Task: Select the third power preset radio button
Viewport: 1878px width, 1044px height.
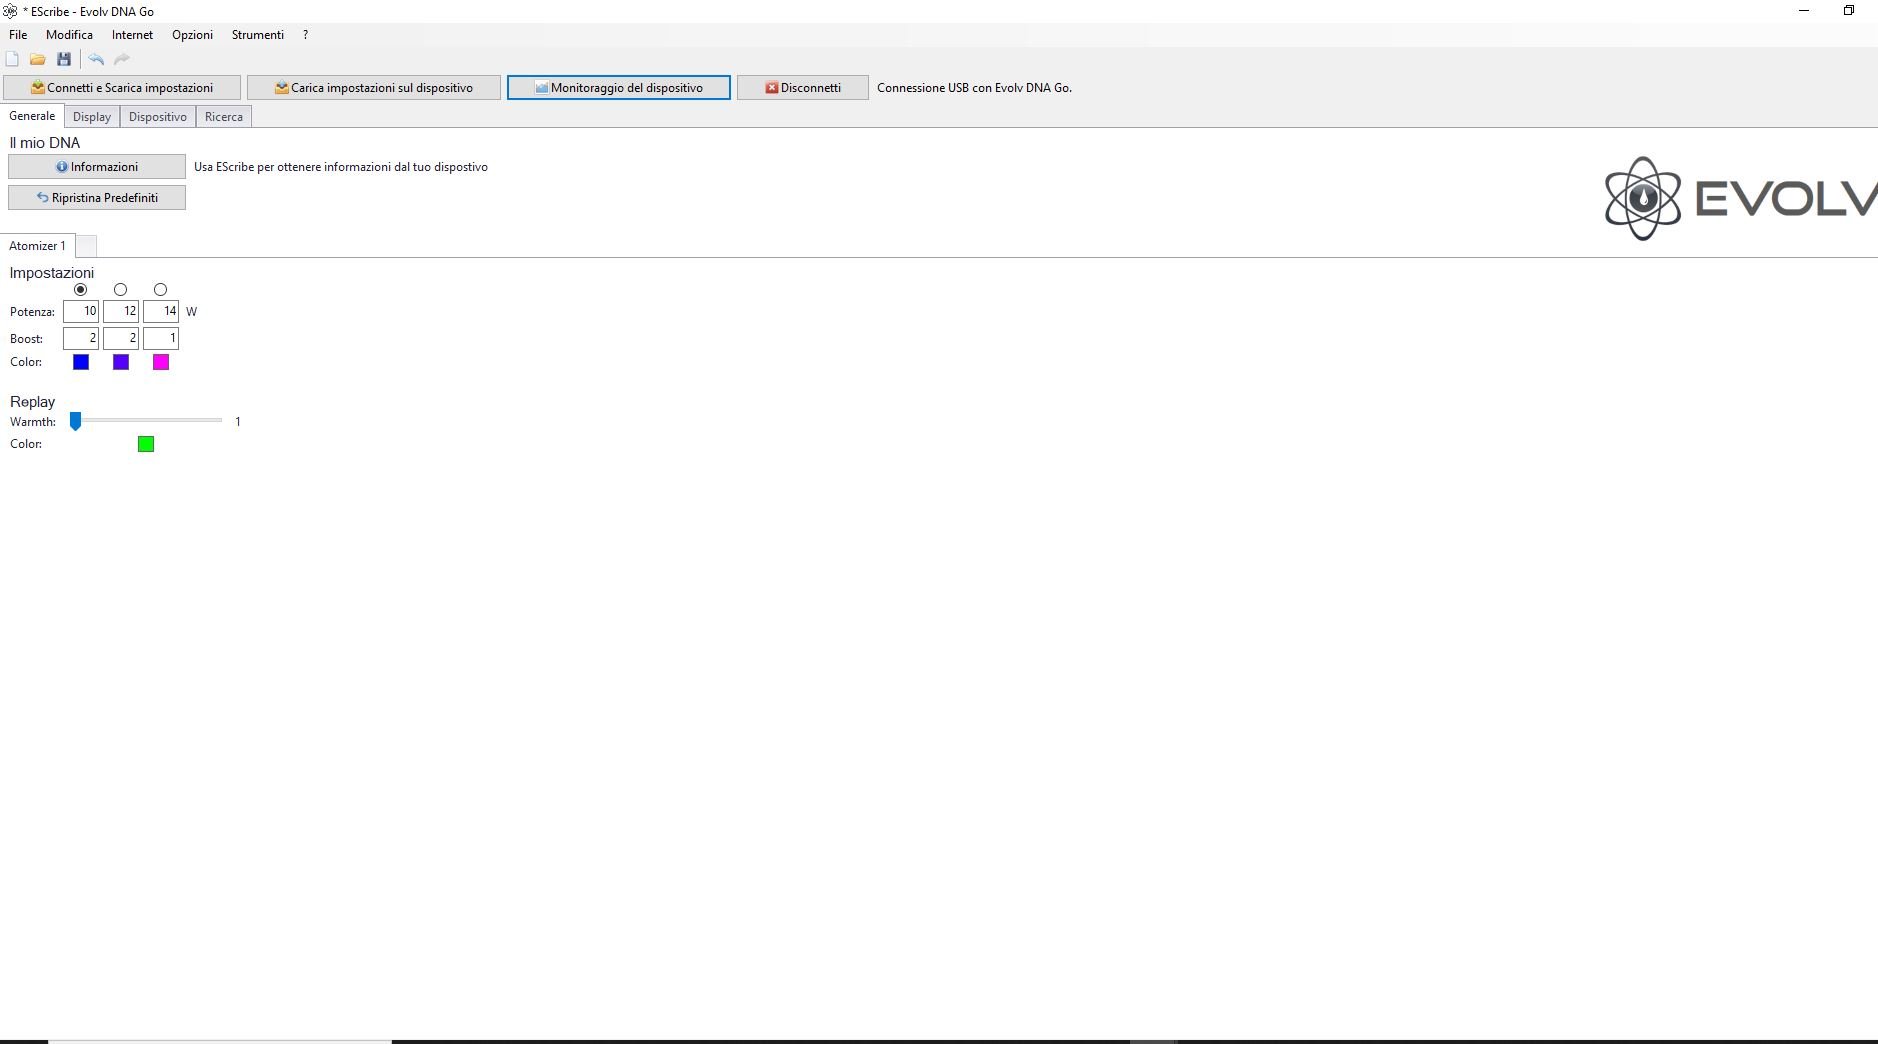Action: click(x=160, y=290)
